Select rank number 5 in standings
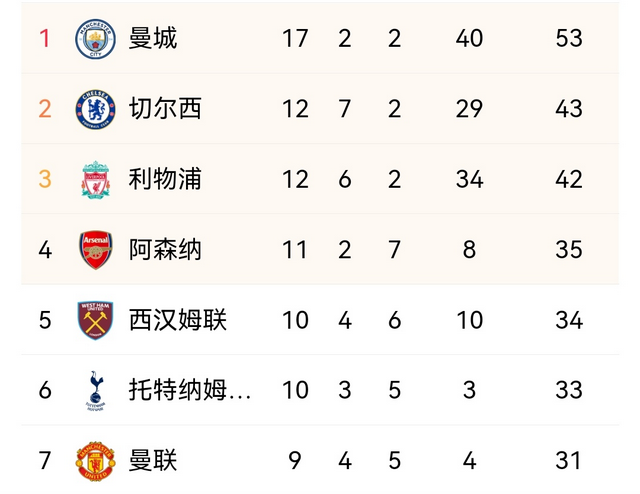 point(45,320)
